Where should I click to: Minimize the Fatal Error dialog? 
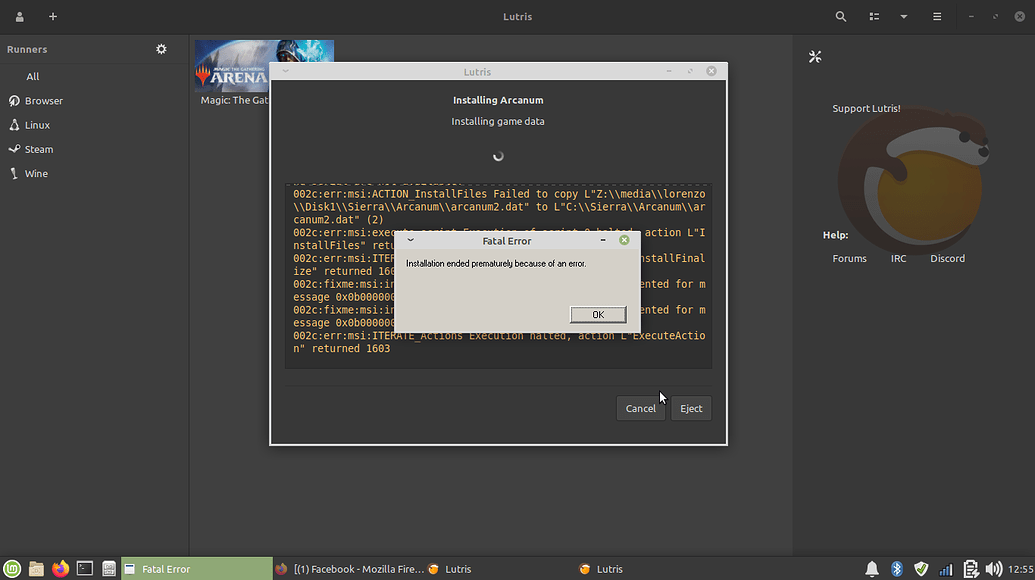click(603, 240)
